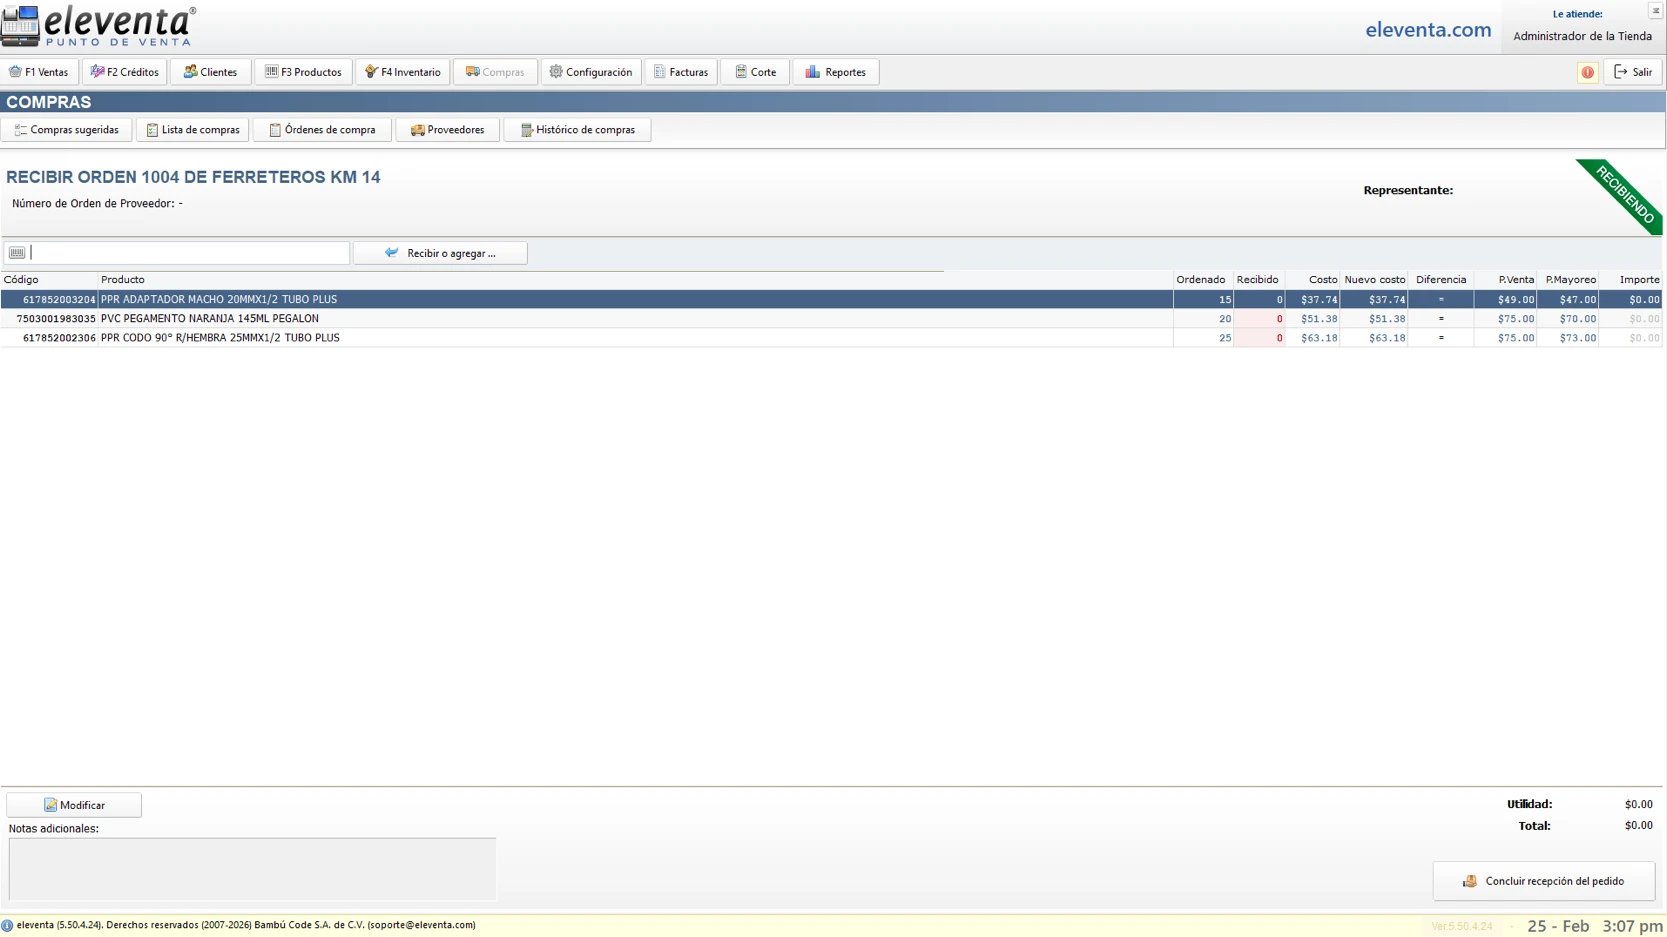This screenshot has height=937, width=1667.
Task: Open F4 Inventario module
Action: (402, 72)
